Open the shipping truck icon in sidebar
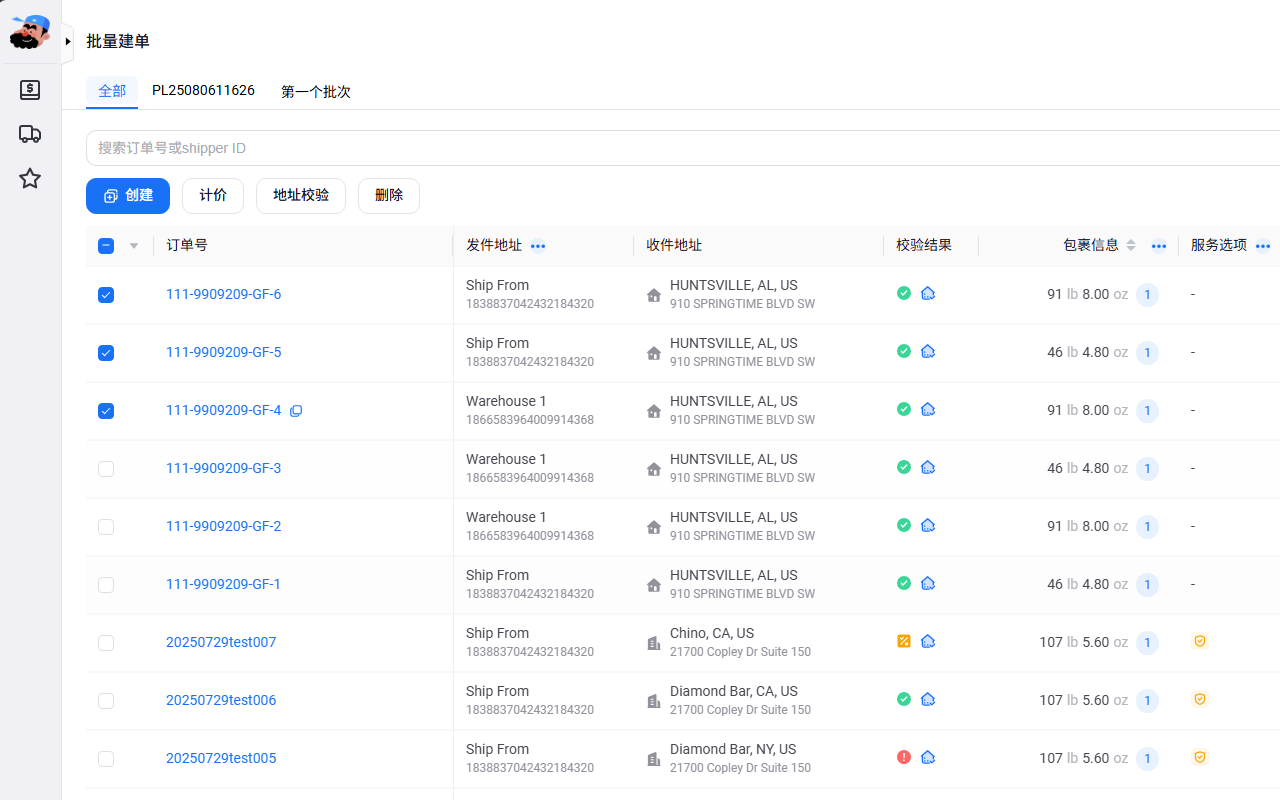 (x=30, y=134)
